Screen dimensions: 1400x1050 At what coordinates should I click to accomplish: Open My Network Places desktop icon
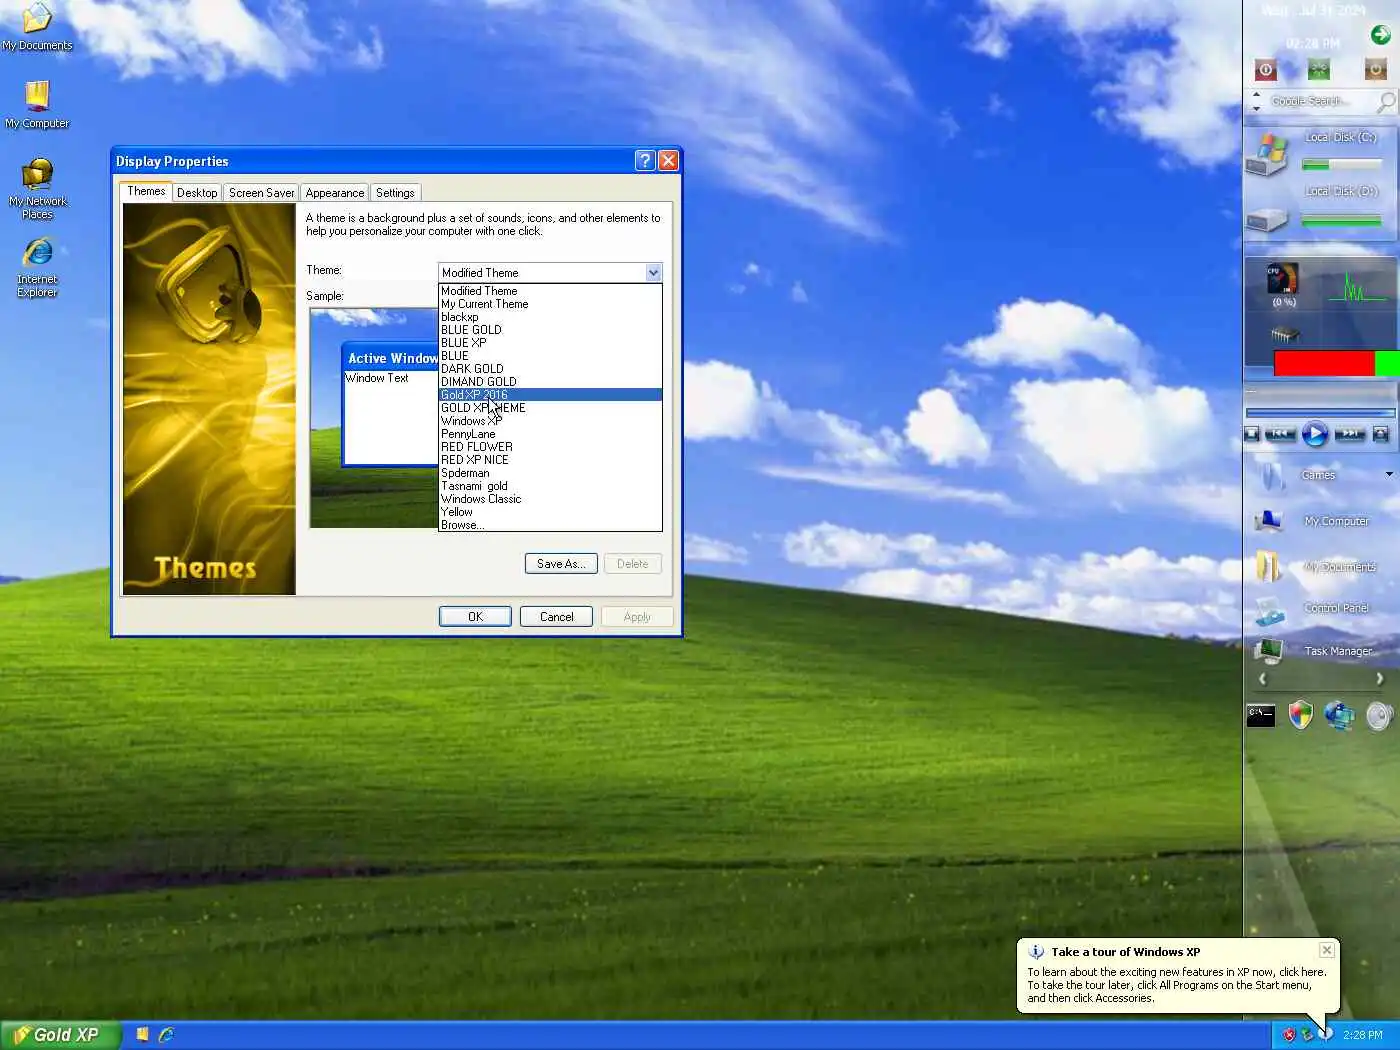(37, 188)
